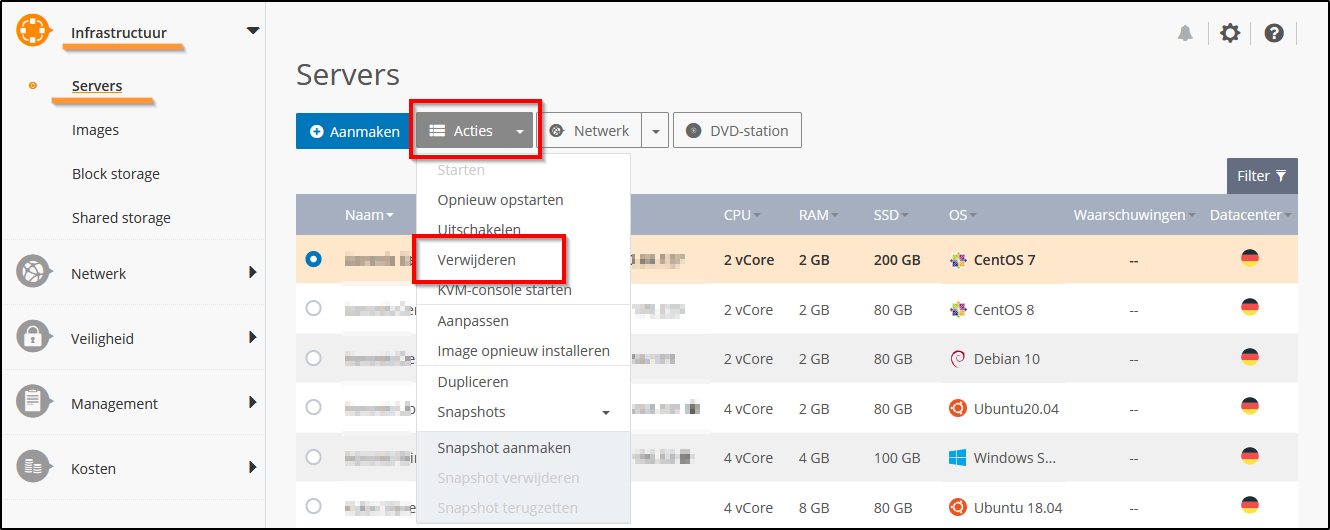This screenshot has width=1330, height=530.
Task: Open the Acties dropdown menu
Action: pyautogui.click(x=475, y=131)
